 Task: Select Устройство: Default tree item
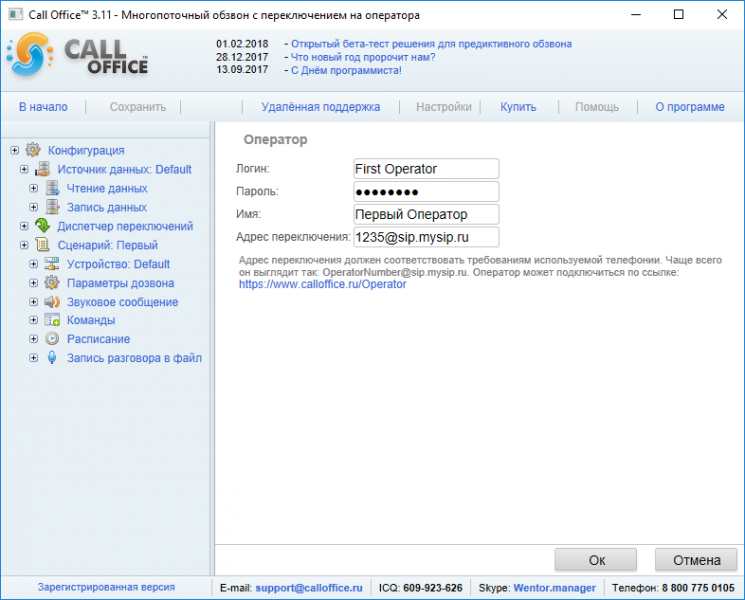118,264
